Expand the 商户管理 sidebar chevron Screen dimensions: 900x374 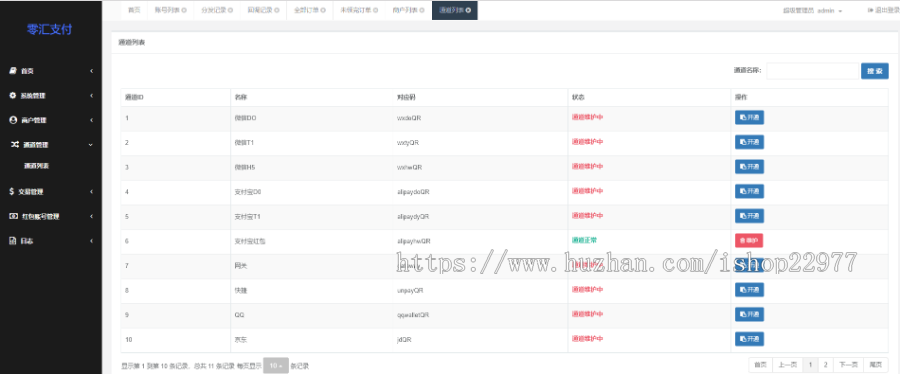91,120
